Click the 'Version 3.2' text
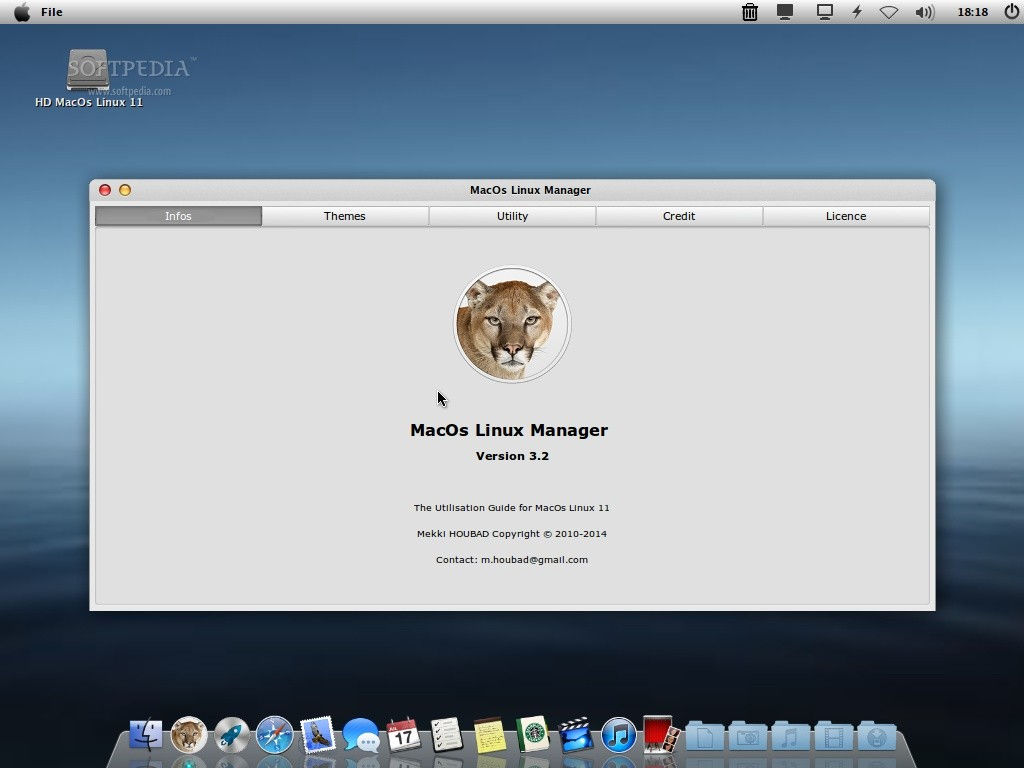1024x768 pixels. pos(512,456)
